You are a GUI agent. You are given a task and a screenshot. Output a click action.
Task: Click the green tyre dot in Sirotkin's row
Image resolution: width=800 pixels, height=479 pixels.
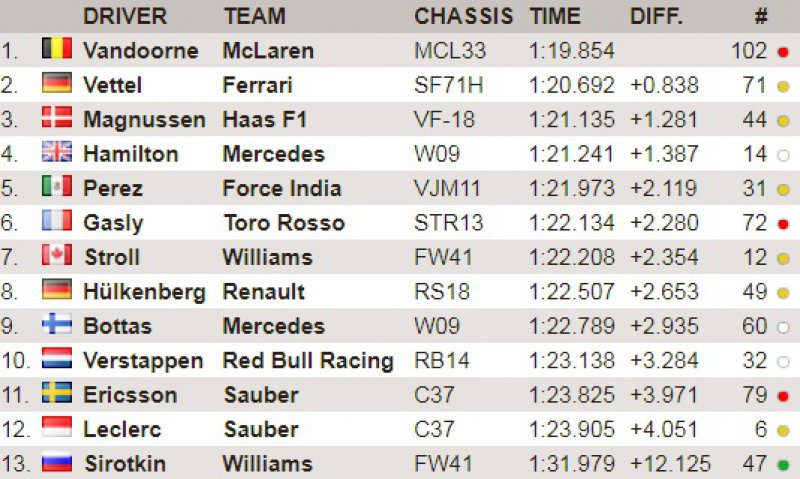(782, 464)
